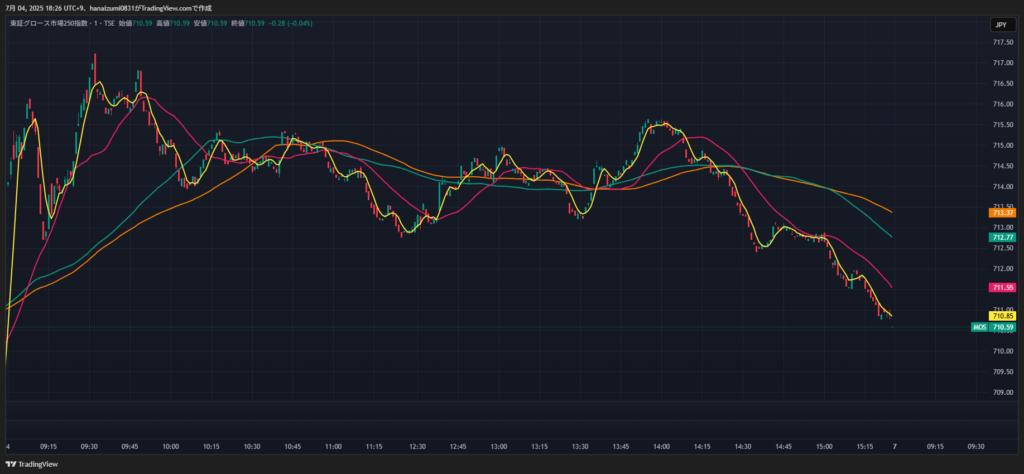Click the 10:00 time axis label
1024x474 pixels.
click(170, 447)
